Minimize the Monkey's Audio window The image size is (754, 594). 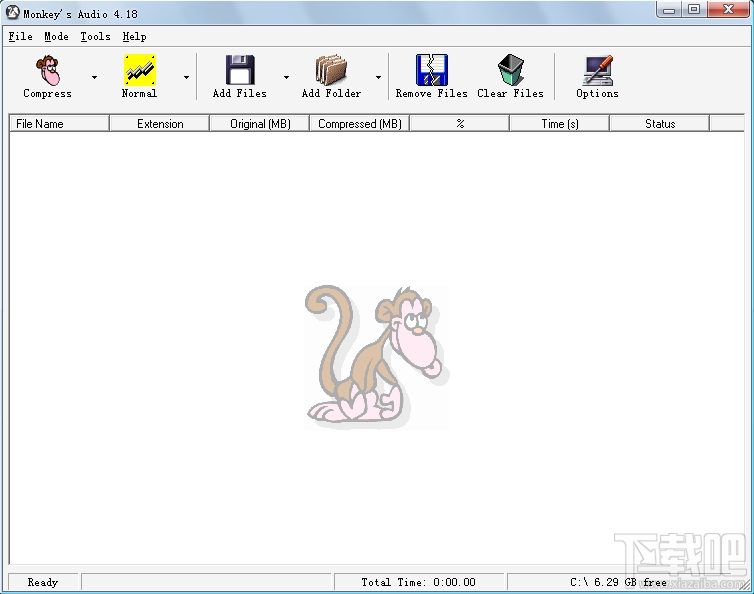point(669,10)
